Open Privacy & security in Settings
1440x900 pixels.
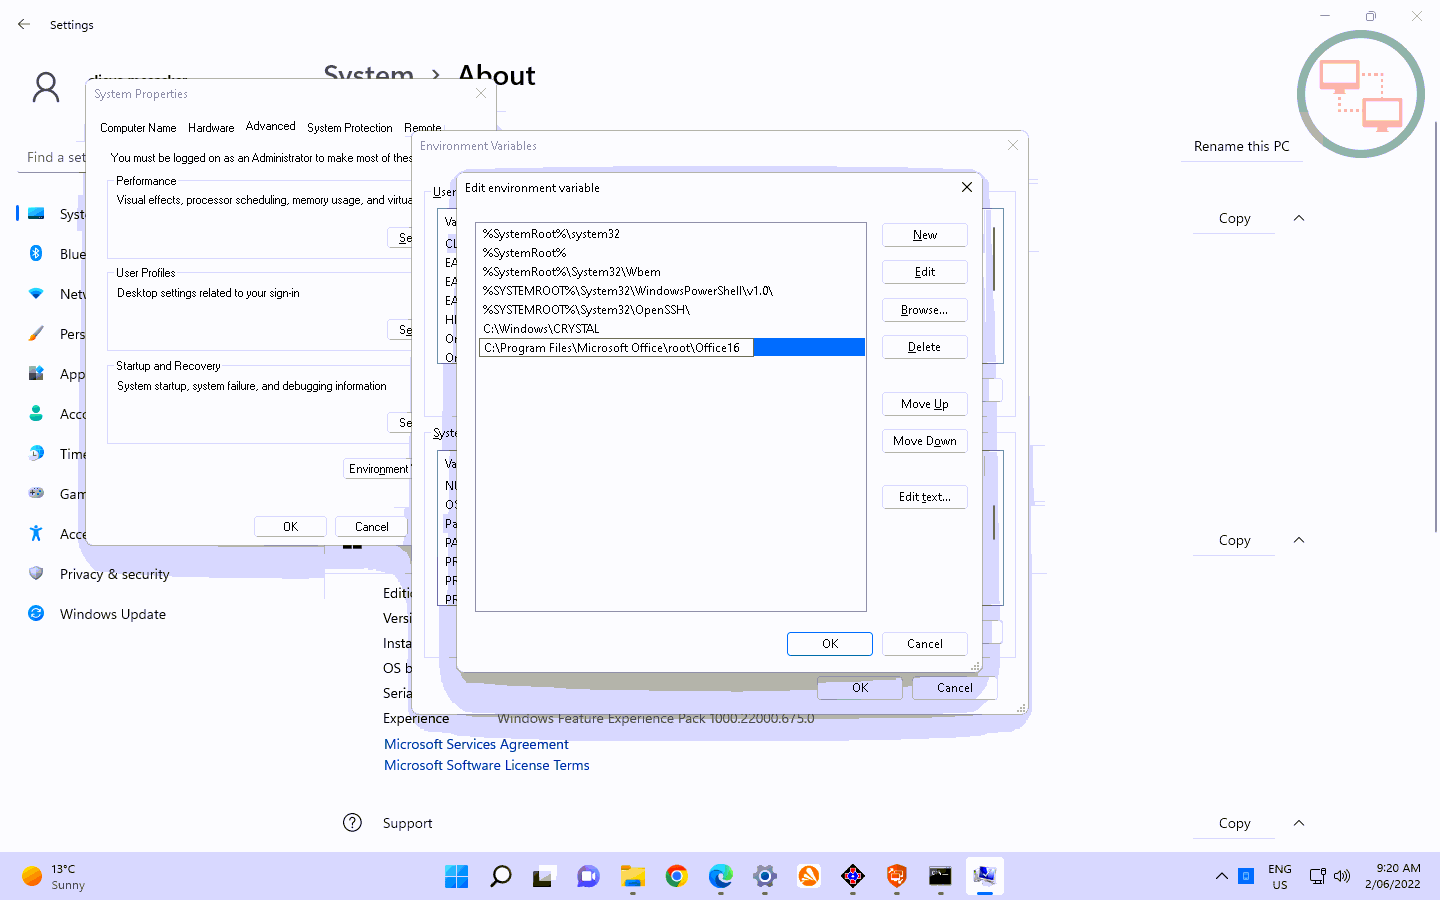[114, 574]
